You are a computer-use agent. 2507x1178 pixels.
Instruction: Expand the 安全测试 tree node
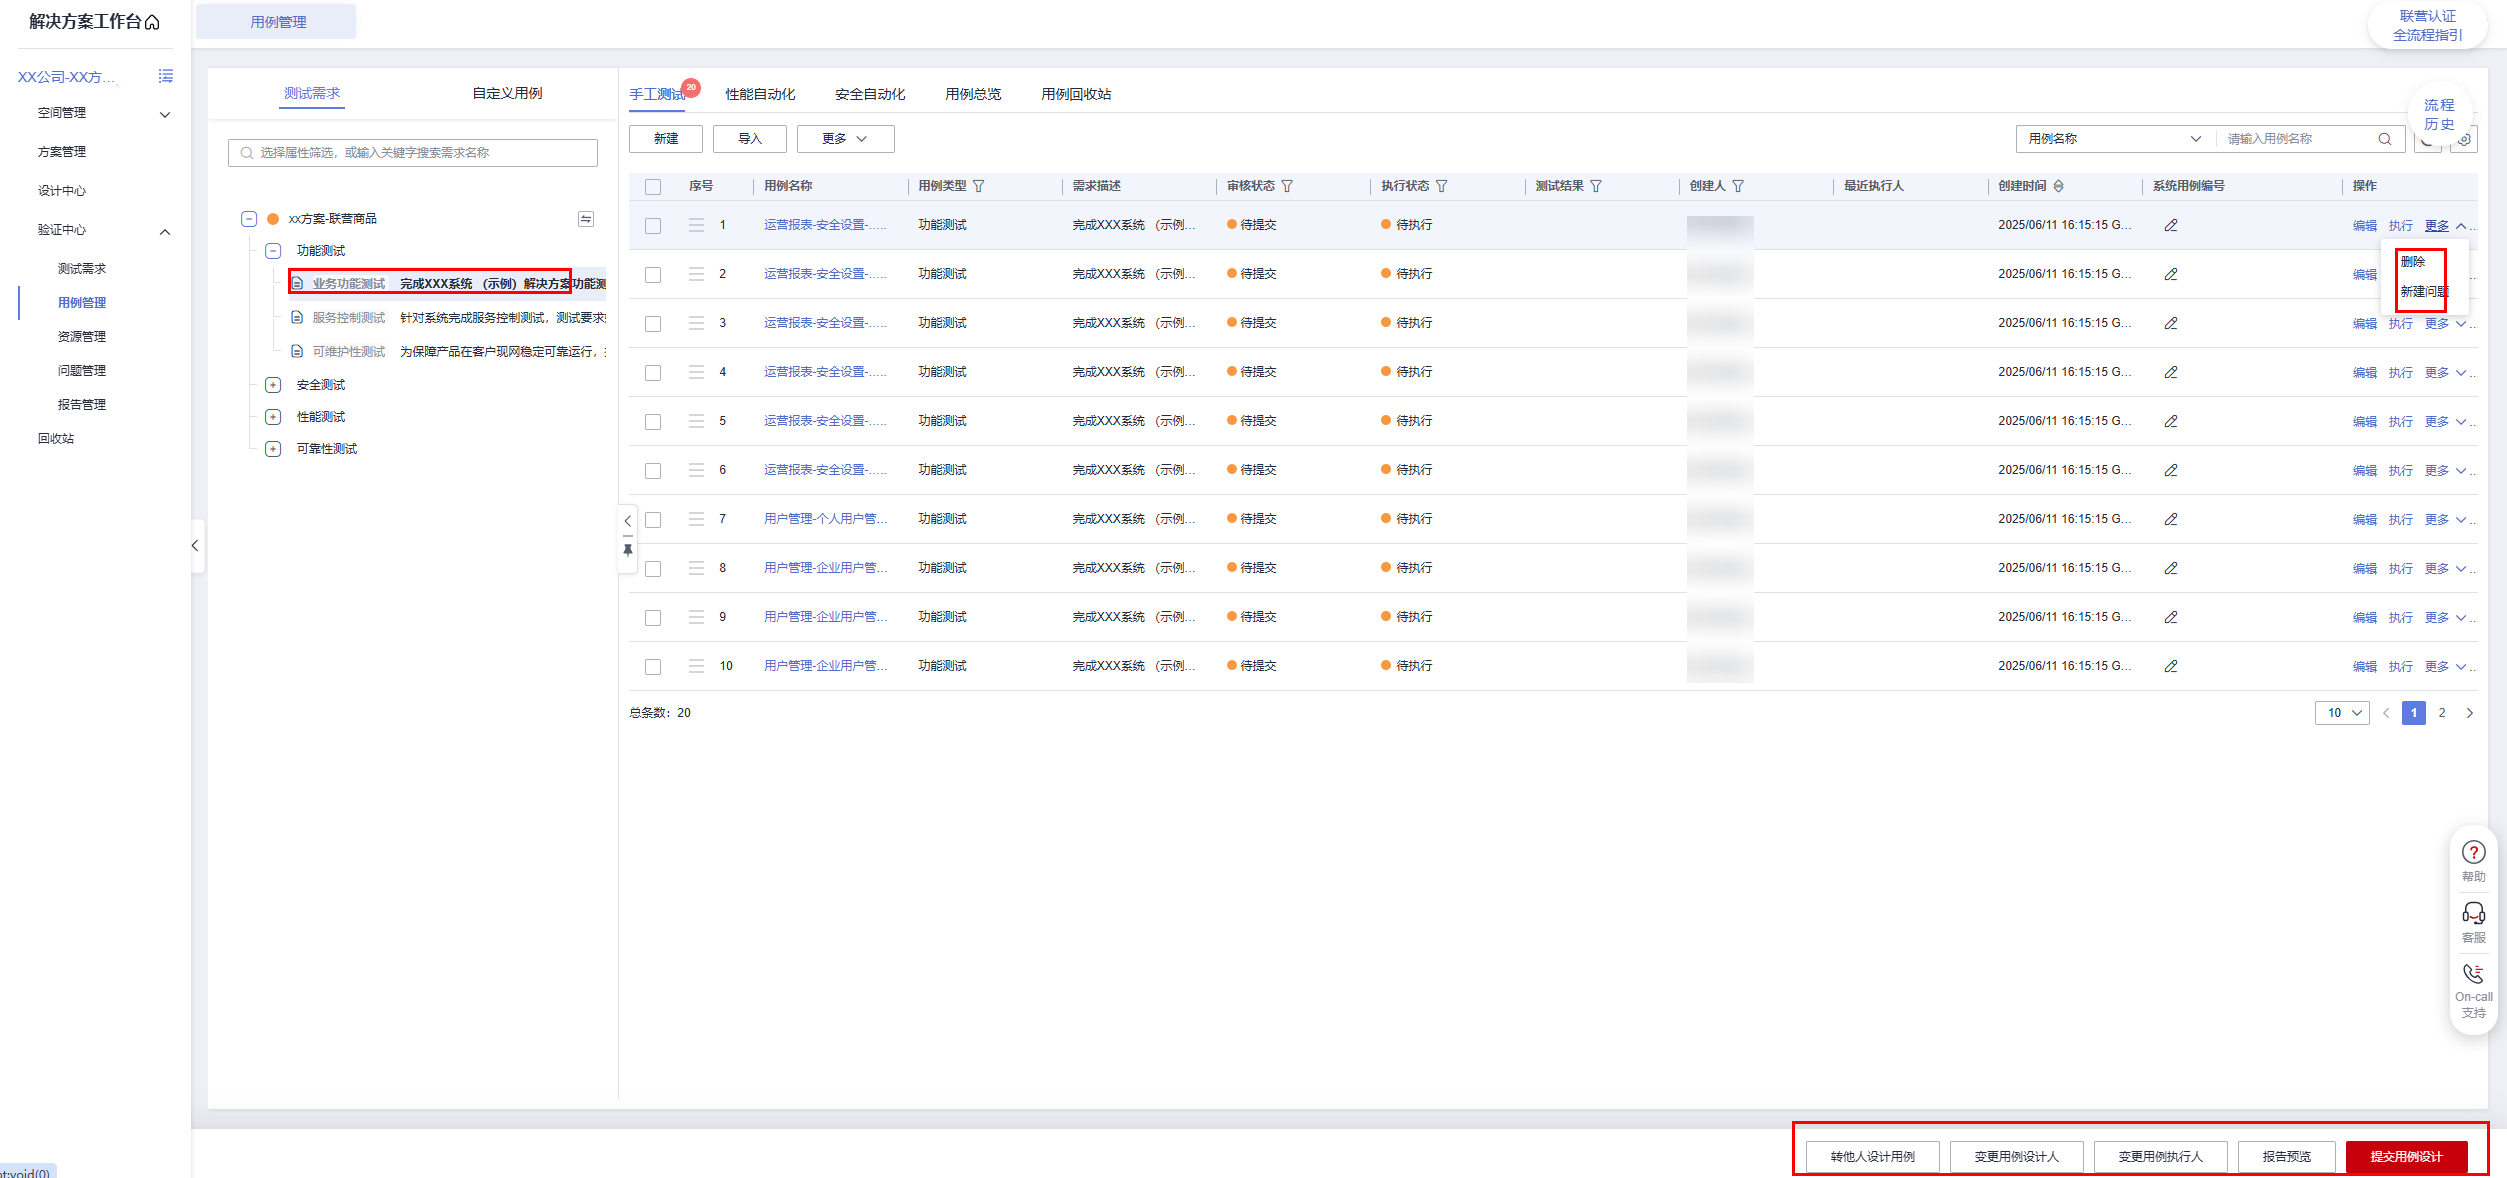273,385
